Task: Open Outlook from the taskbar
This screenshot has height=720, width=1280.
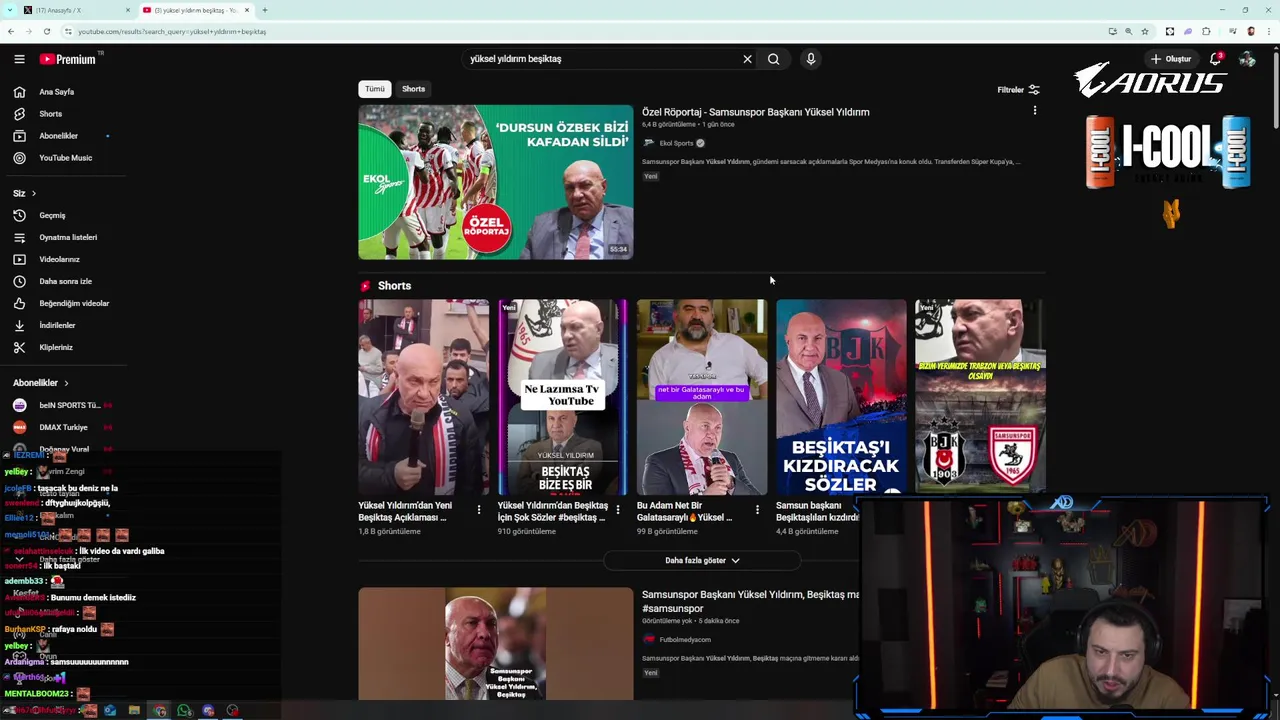Action: (x=109, y=711)
